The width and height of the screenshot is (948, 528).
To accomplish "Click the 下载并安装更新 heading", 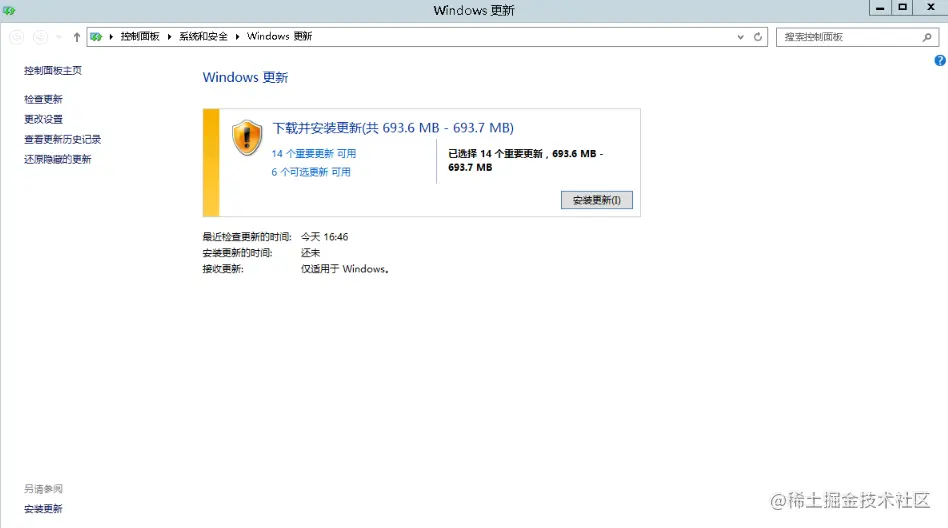I will (x=393, y=128).
